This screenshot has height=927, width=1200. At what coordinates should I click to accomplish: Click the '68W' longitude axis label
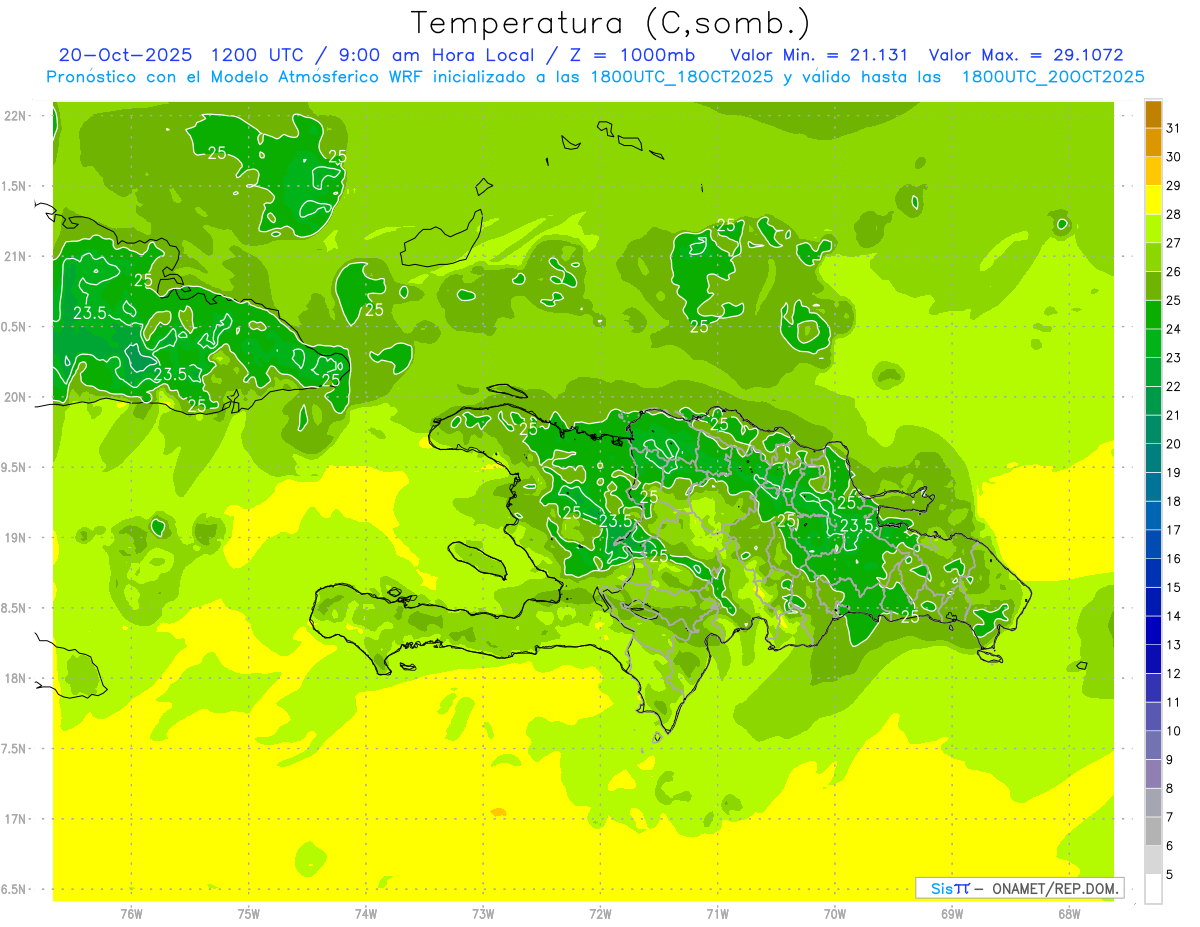[1068, 913]
